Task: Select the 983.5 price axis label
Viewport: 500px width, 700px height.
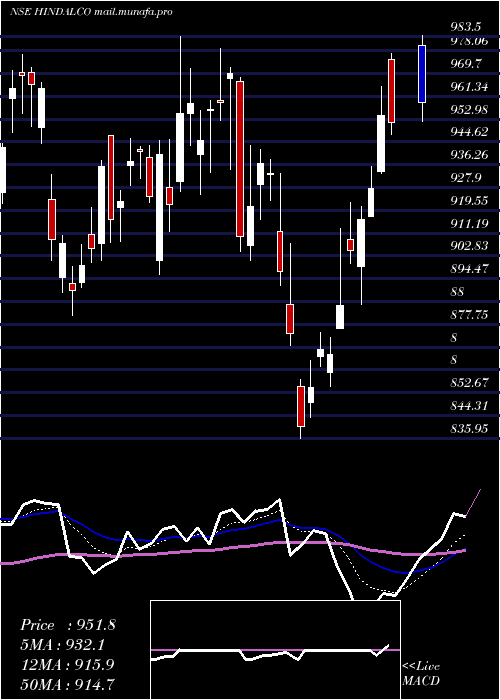Action: coord(465,27)
